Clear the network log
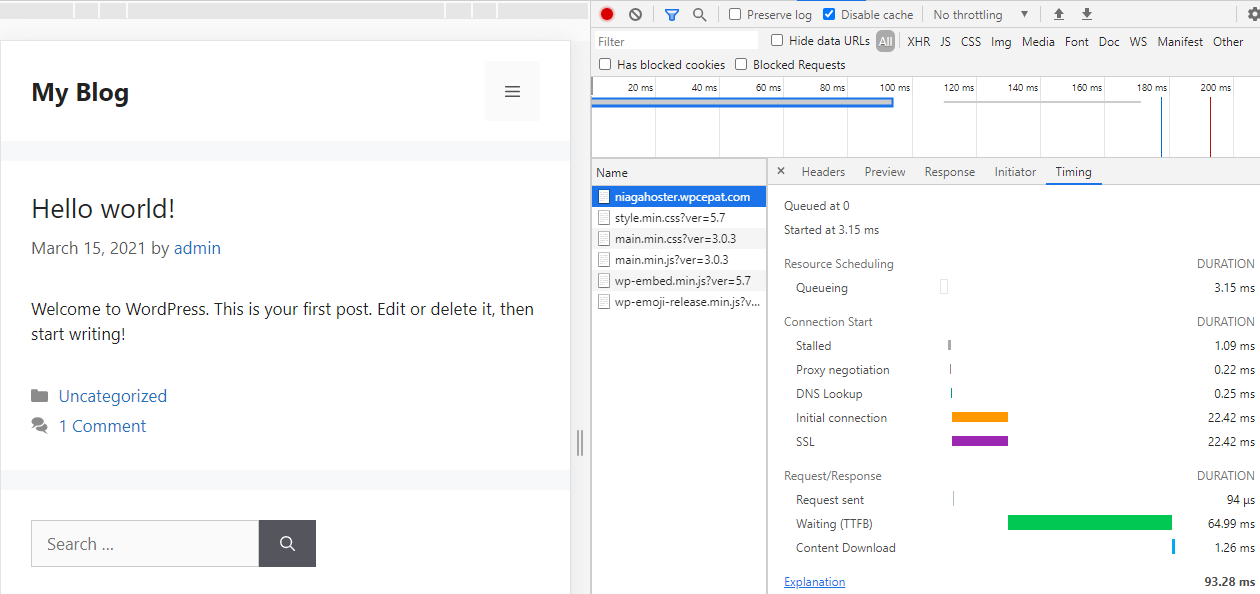The image size is (1260, 594). pyautogui.click(x=635, y=15)
